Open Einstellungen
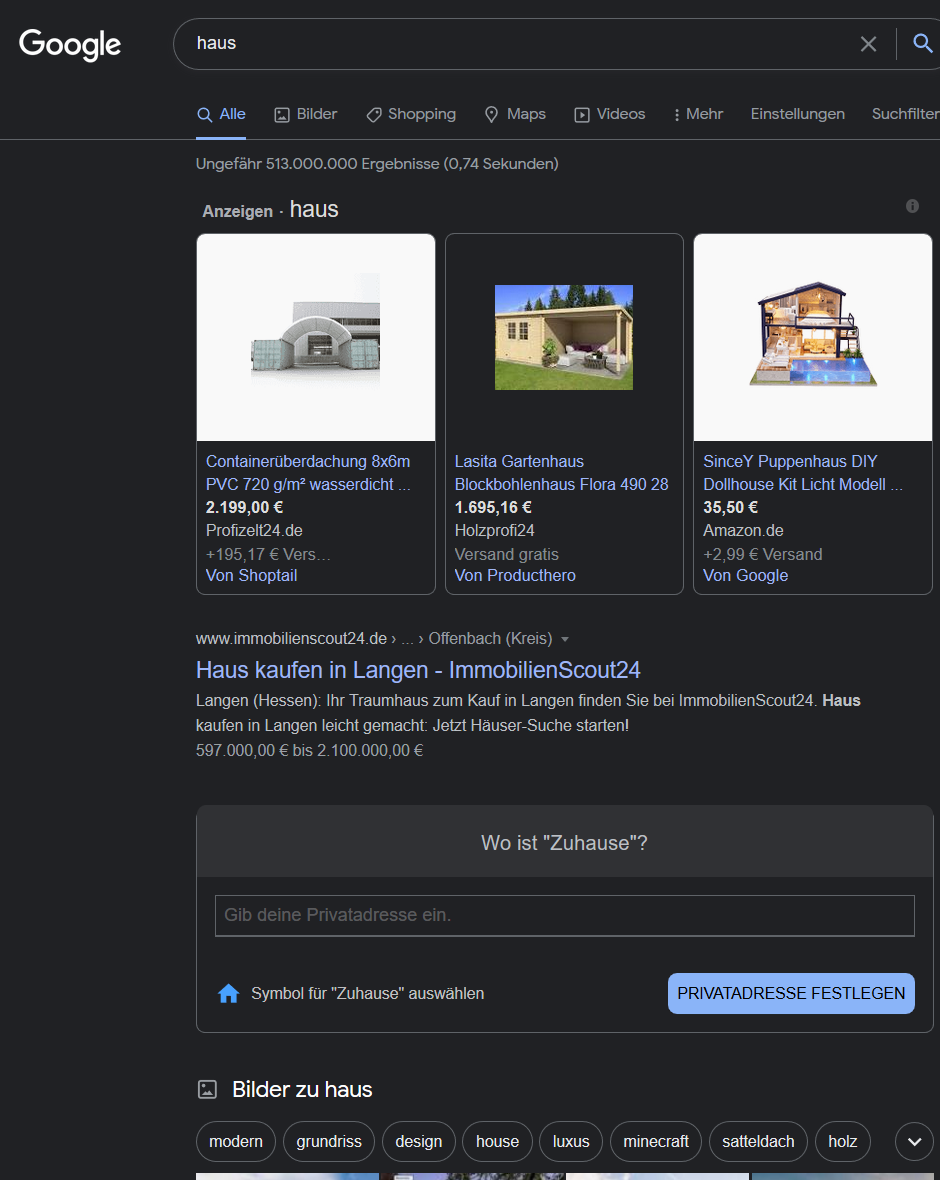The image size is (940, 1180). click(x=797, y=114)
